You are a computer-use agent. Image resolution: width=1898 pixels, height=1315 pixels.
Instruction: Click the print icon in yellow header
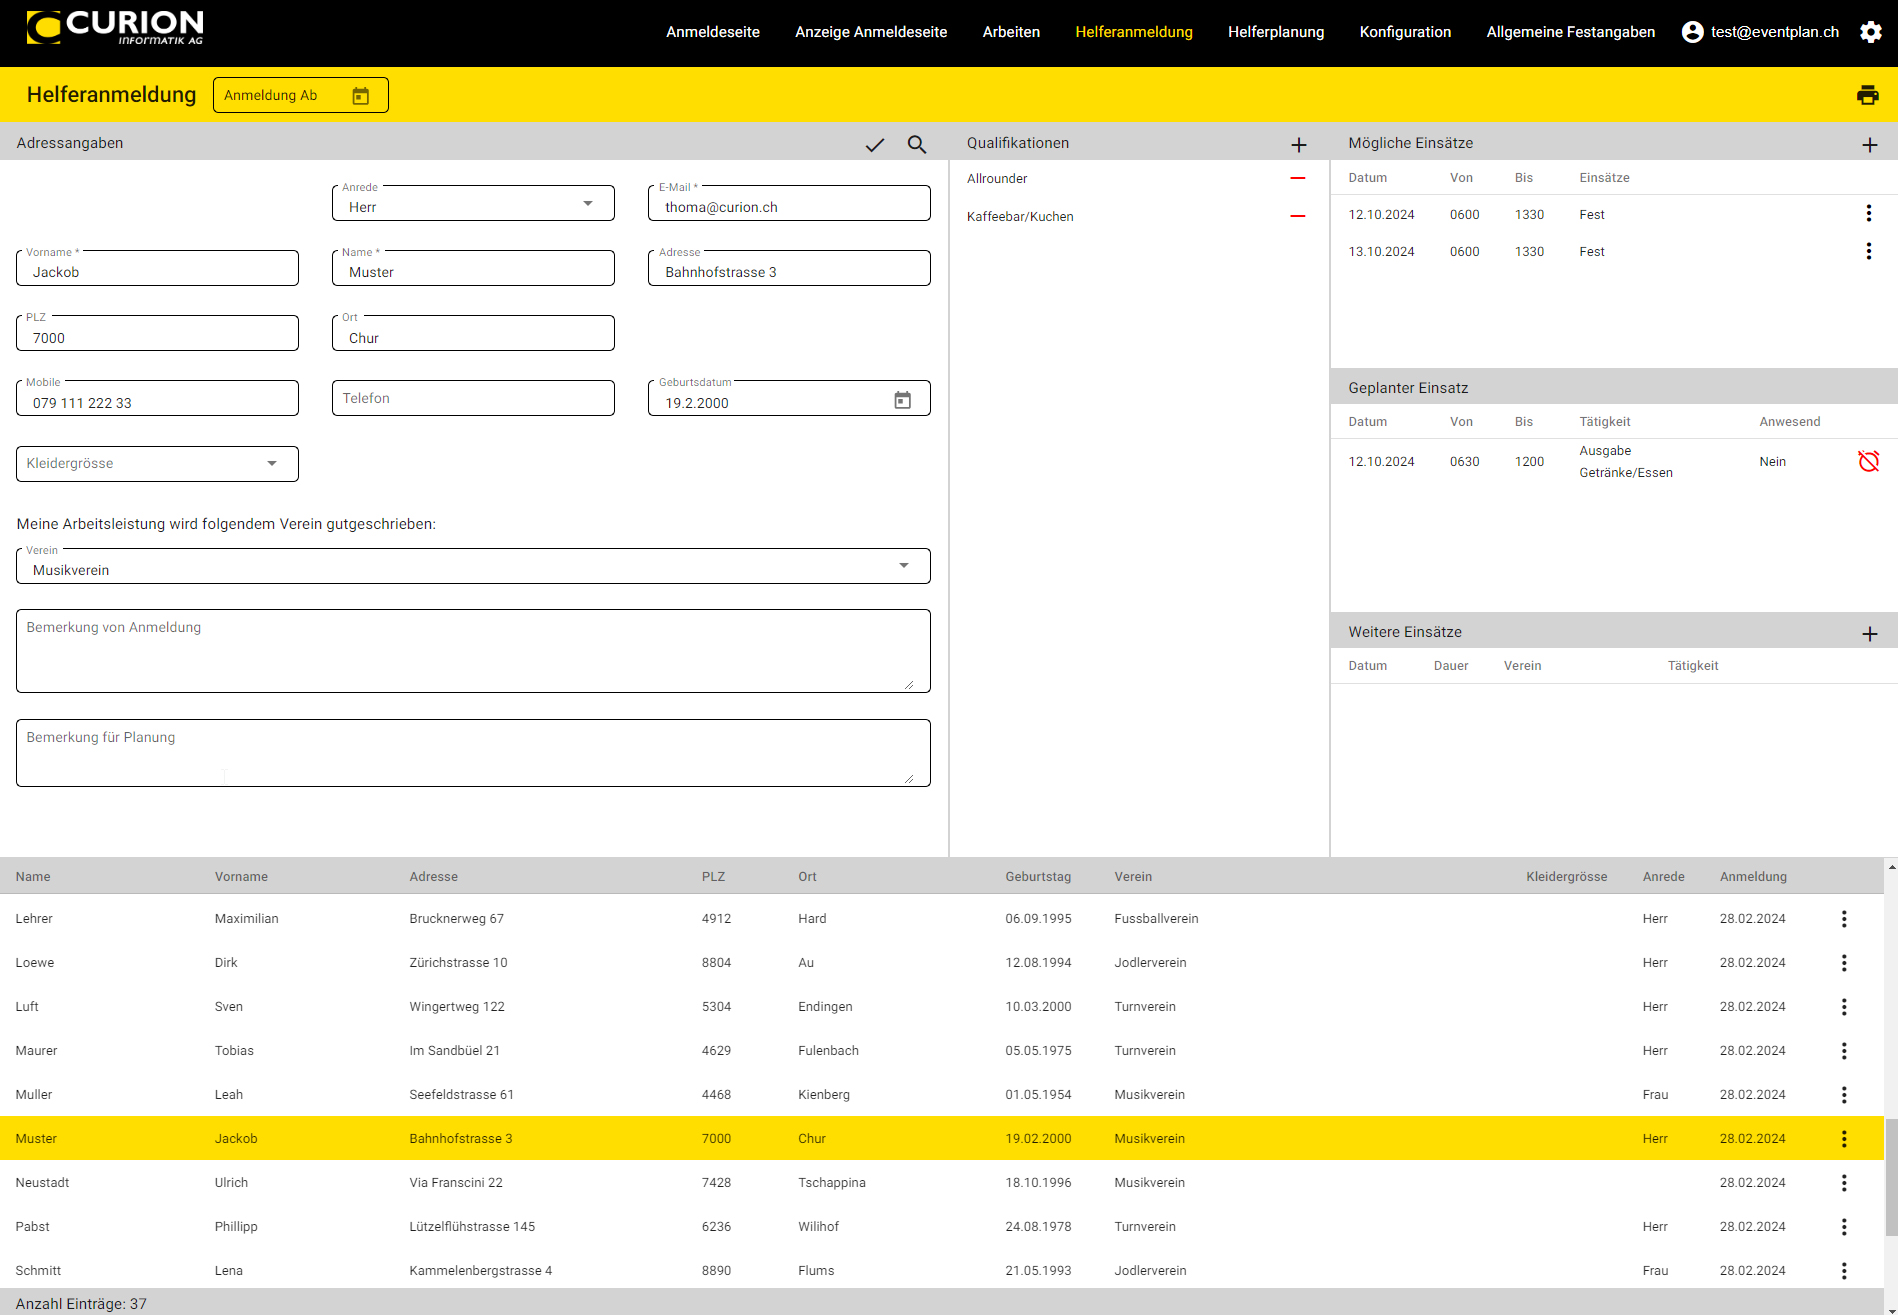click(x=1867, y=95)
